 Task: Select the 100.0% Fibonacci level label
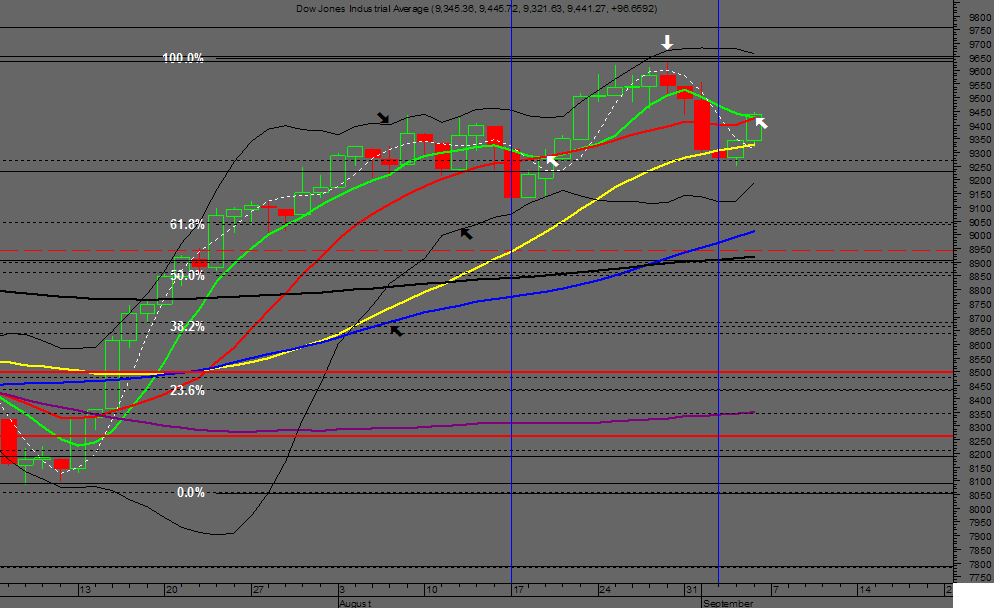[183, 58]
